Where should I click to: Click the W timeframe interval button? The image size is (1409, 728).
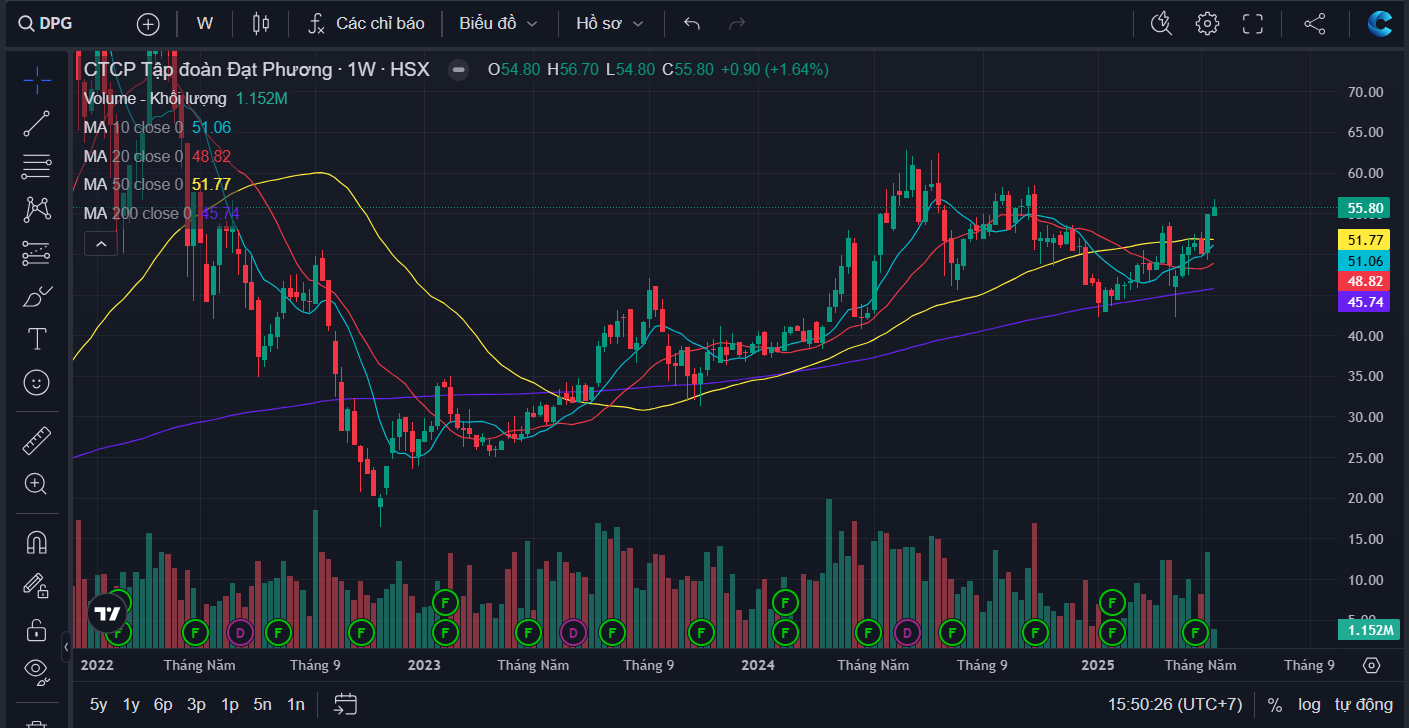(x=205, y=23)
